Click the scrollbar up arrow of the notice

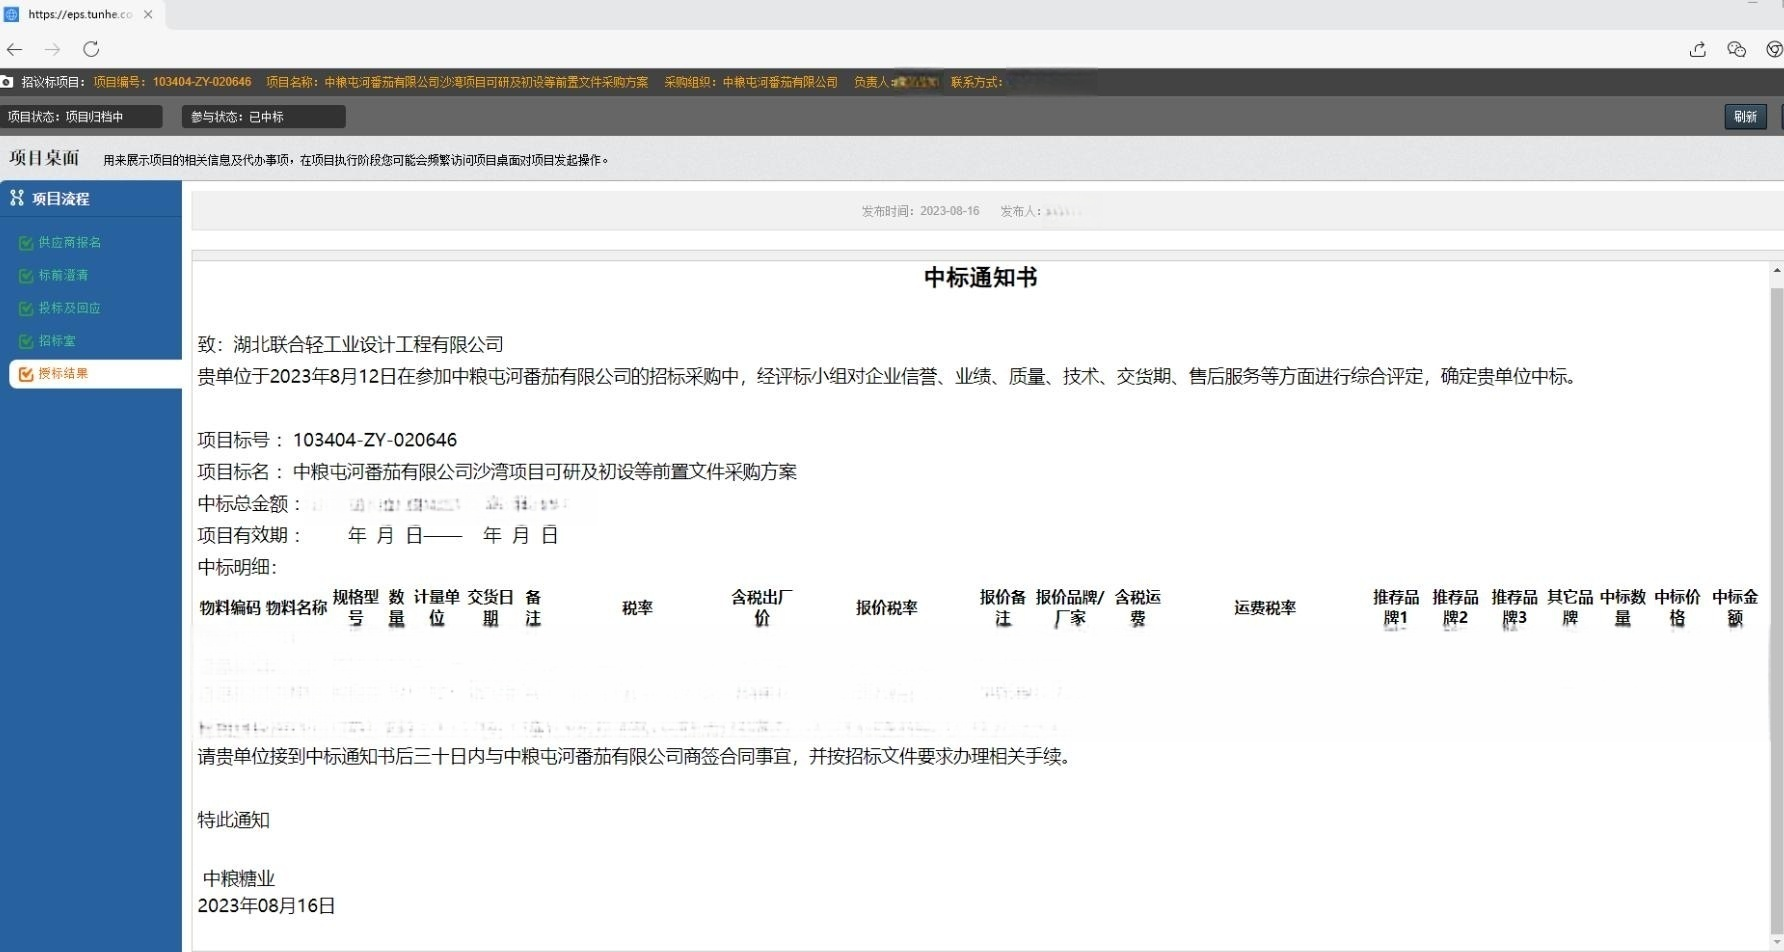pyautogui.click(x=1776, y=271)
